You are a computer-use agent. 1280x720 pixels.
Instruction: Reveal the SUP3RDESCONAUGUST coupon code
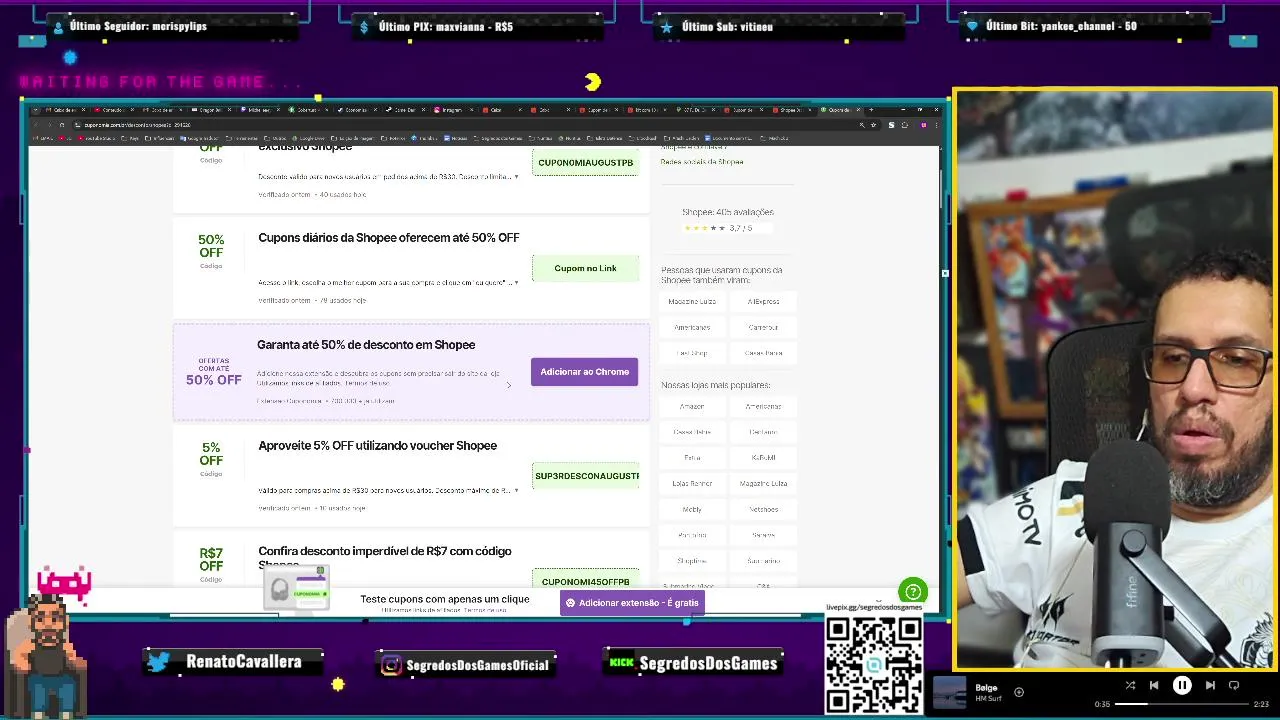(x=586, y=476)
